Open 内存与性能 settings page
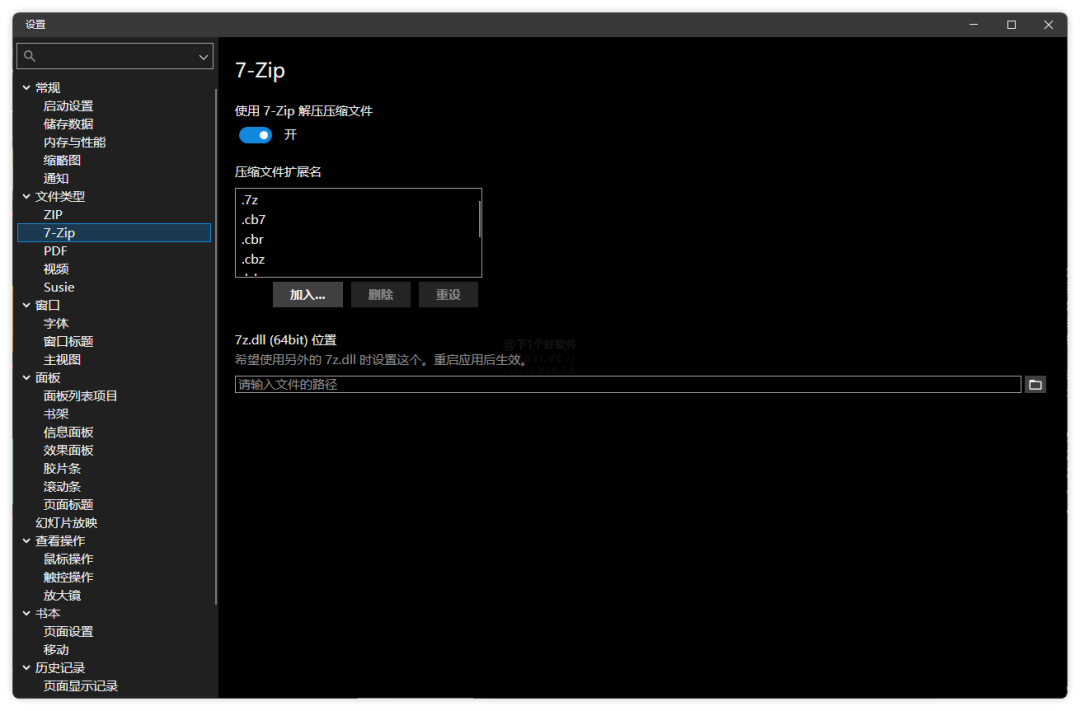 74,143
